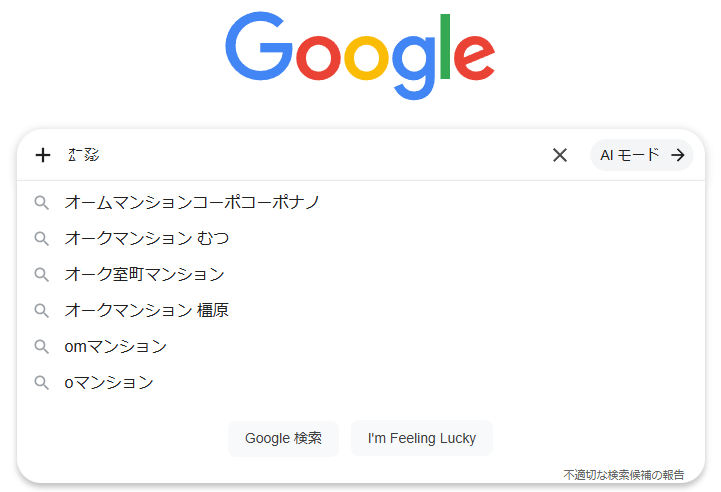The width and height of the screenshot is (721, 492).
Task: Click the search text input field
Action: (300, 155)
